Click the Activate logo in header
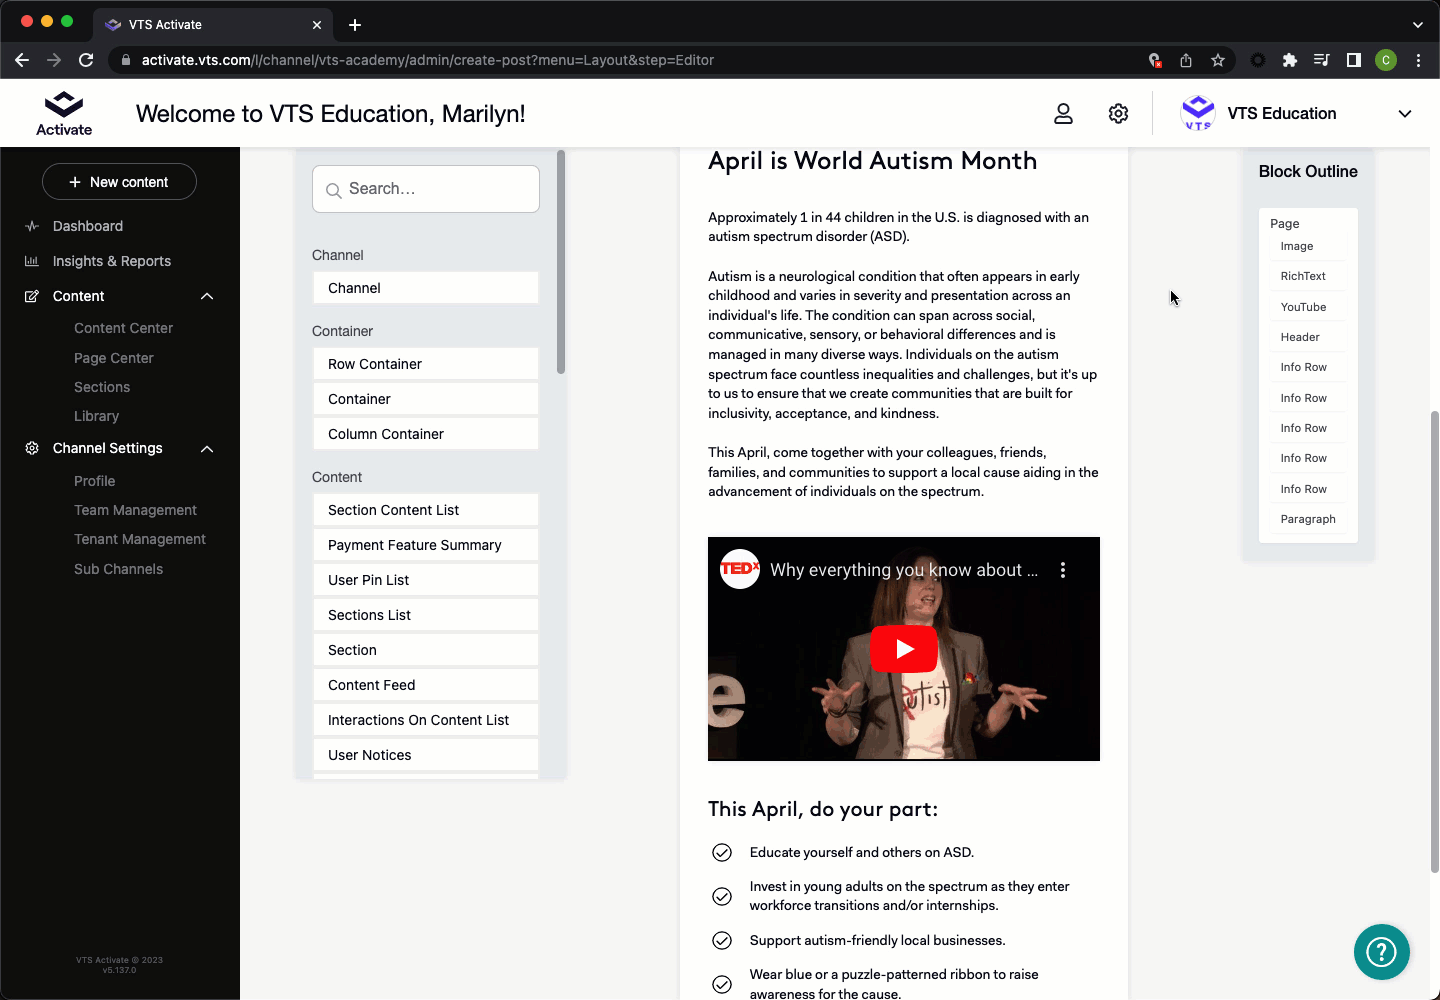This screenshot has width=1440, height=1000. 64,113
